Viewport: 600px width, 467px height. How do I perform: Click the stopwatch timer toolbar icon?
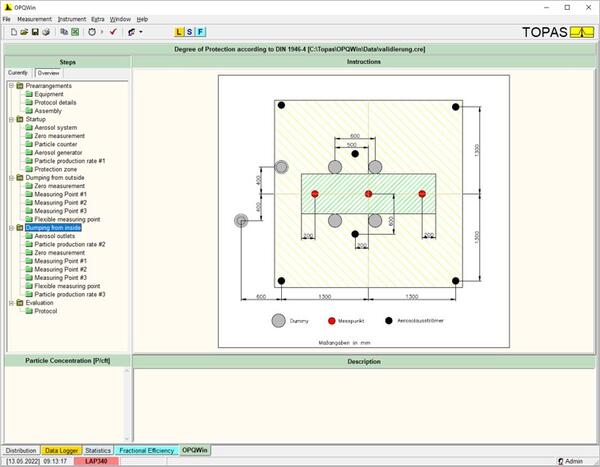(92, 32)
